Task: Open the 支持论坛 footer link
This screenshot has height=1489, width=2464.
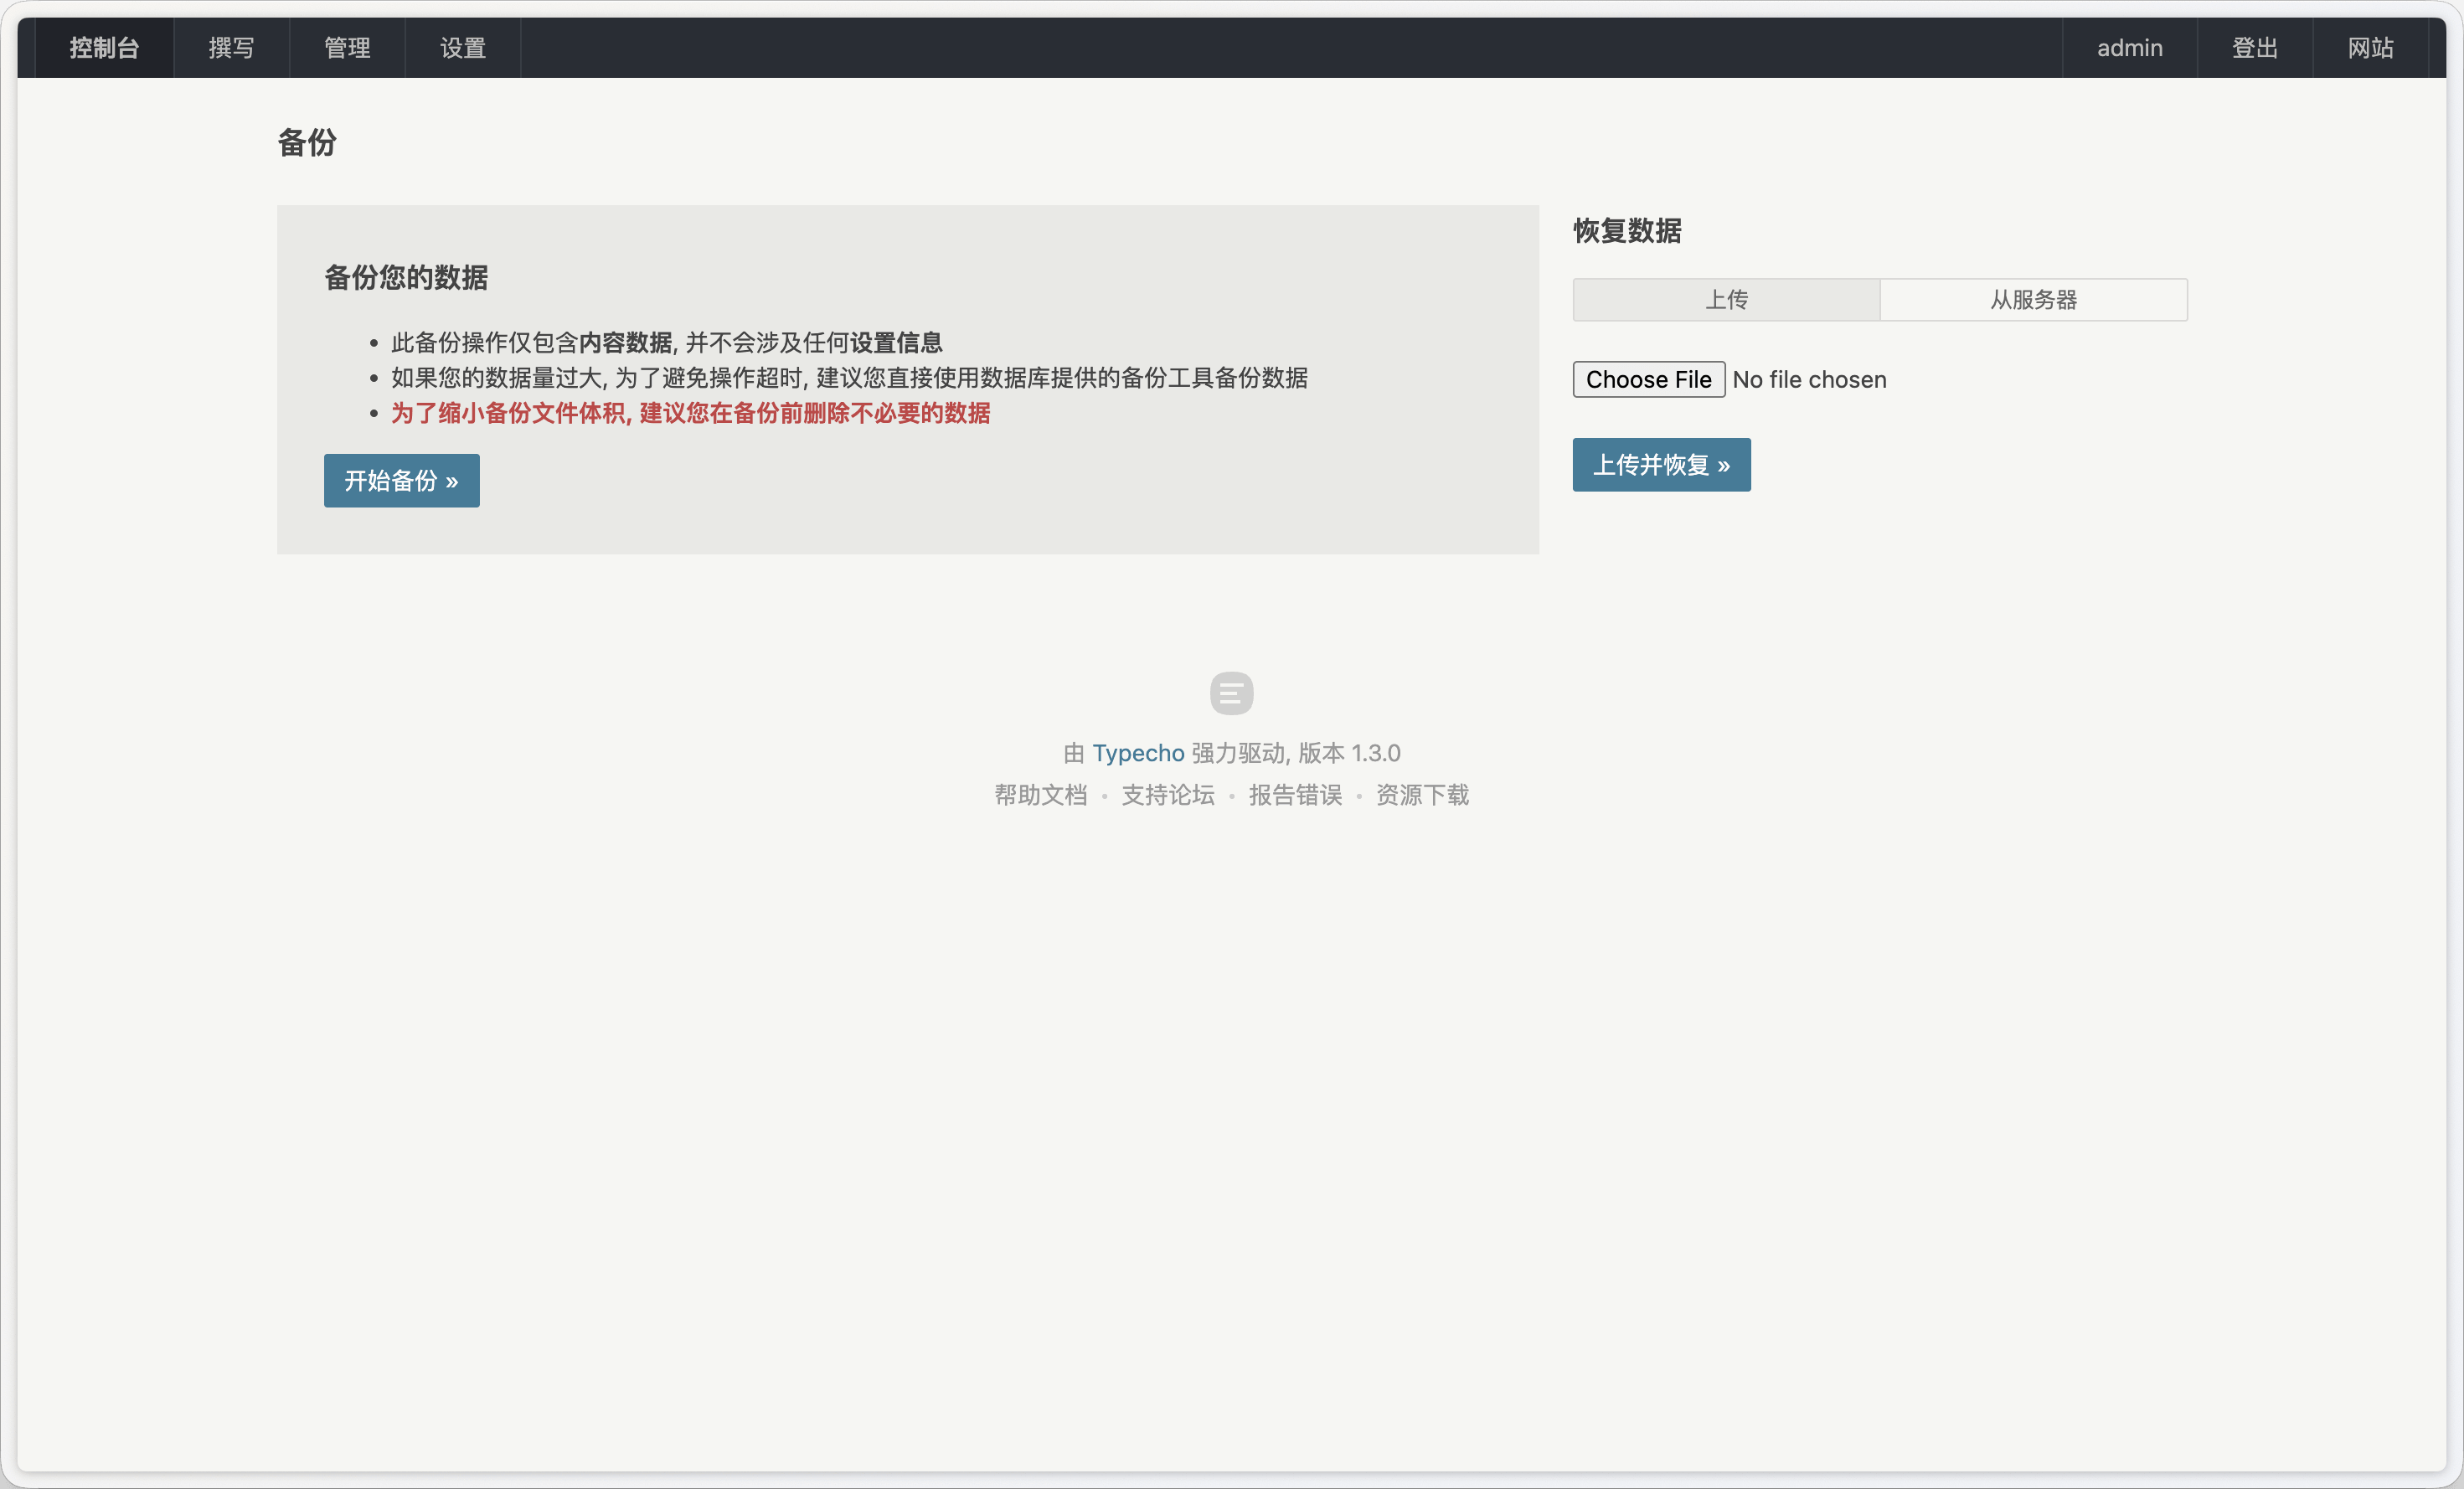Action: coord(1167,795)
